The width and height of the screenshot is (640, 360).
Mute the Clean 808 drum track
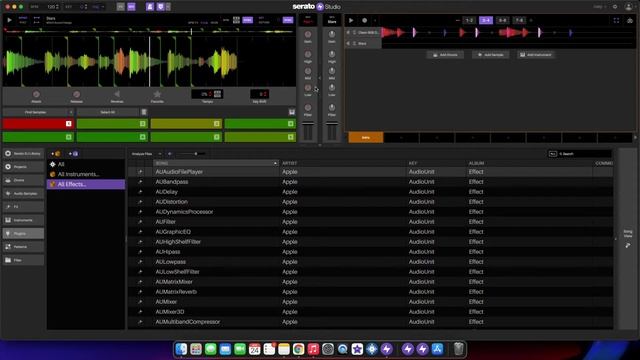point(348,32)
